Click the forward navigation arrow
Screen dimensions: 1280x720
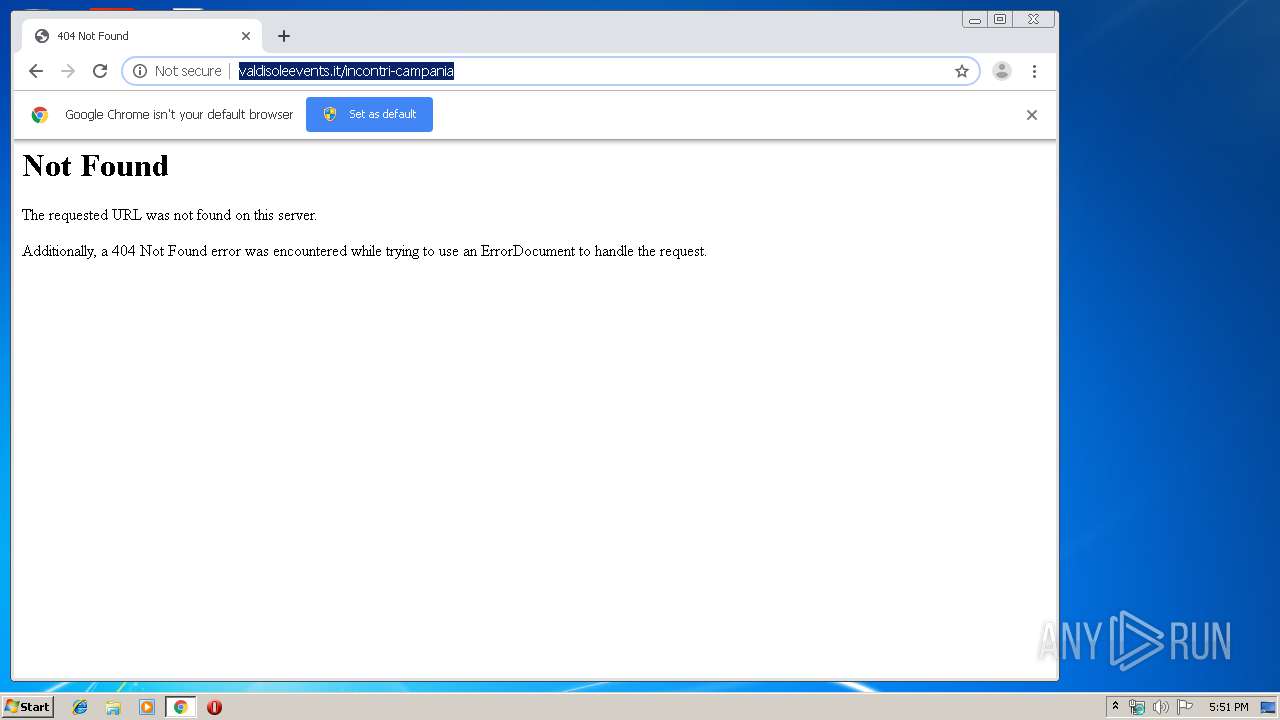click(68, 71)
